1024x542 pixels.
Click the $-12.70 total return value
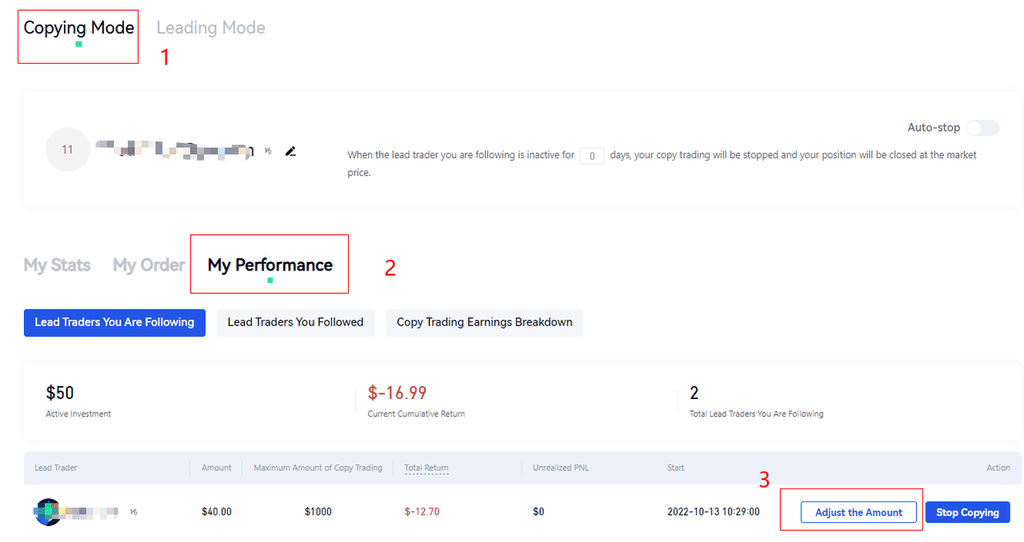coord(422,512)
